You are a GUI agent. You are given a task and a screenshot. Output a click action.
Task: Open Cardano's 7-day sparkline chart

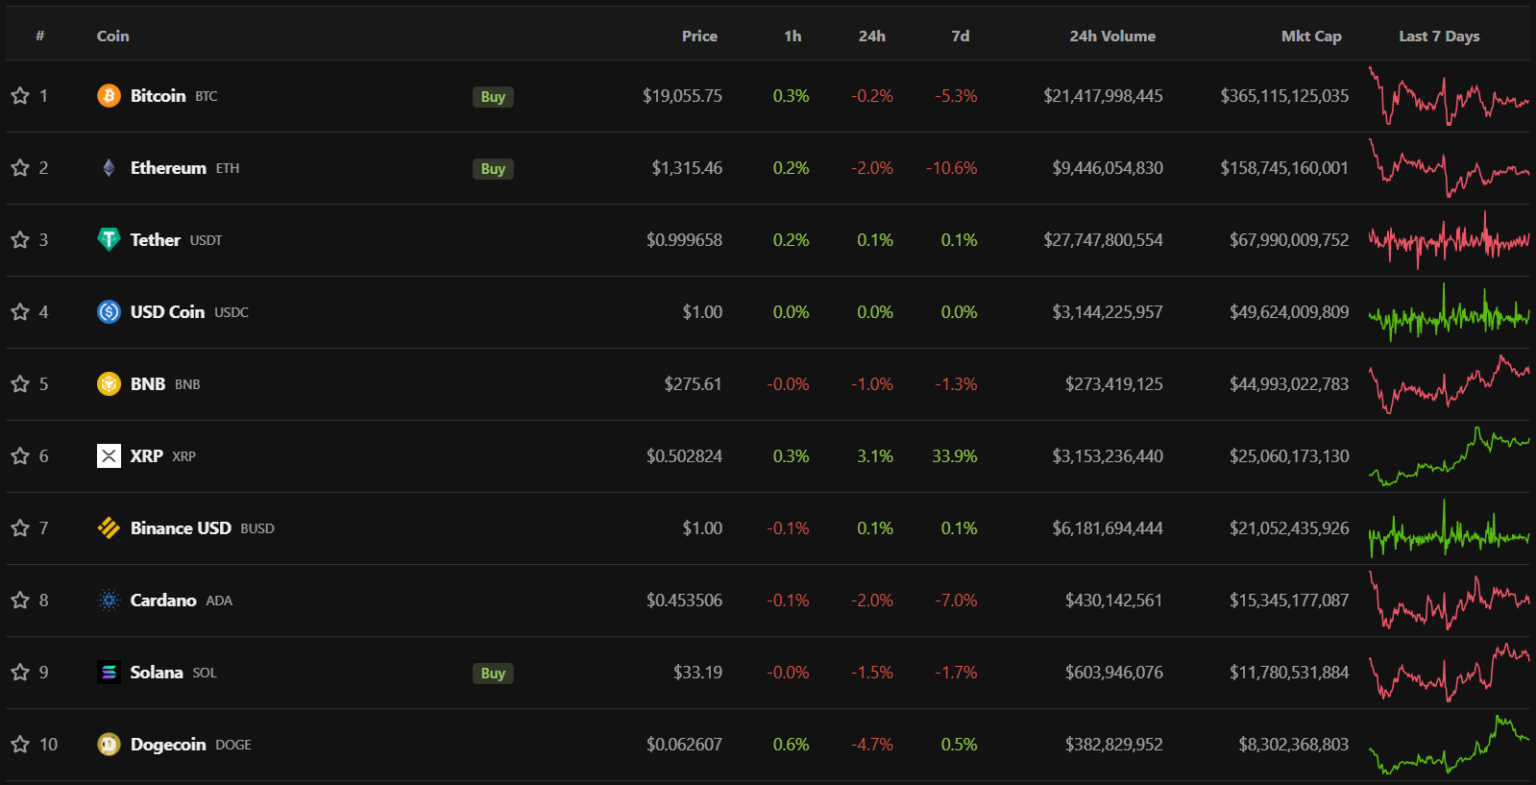1449,600
